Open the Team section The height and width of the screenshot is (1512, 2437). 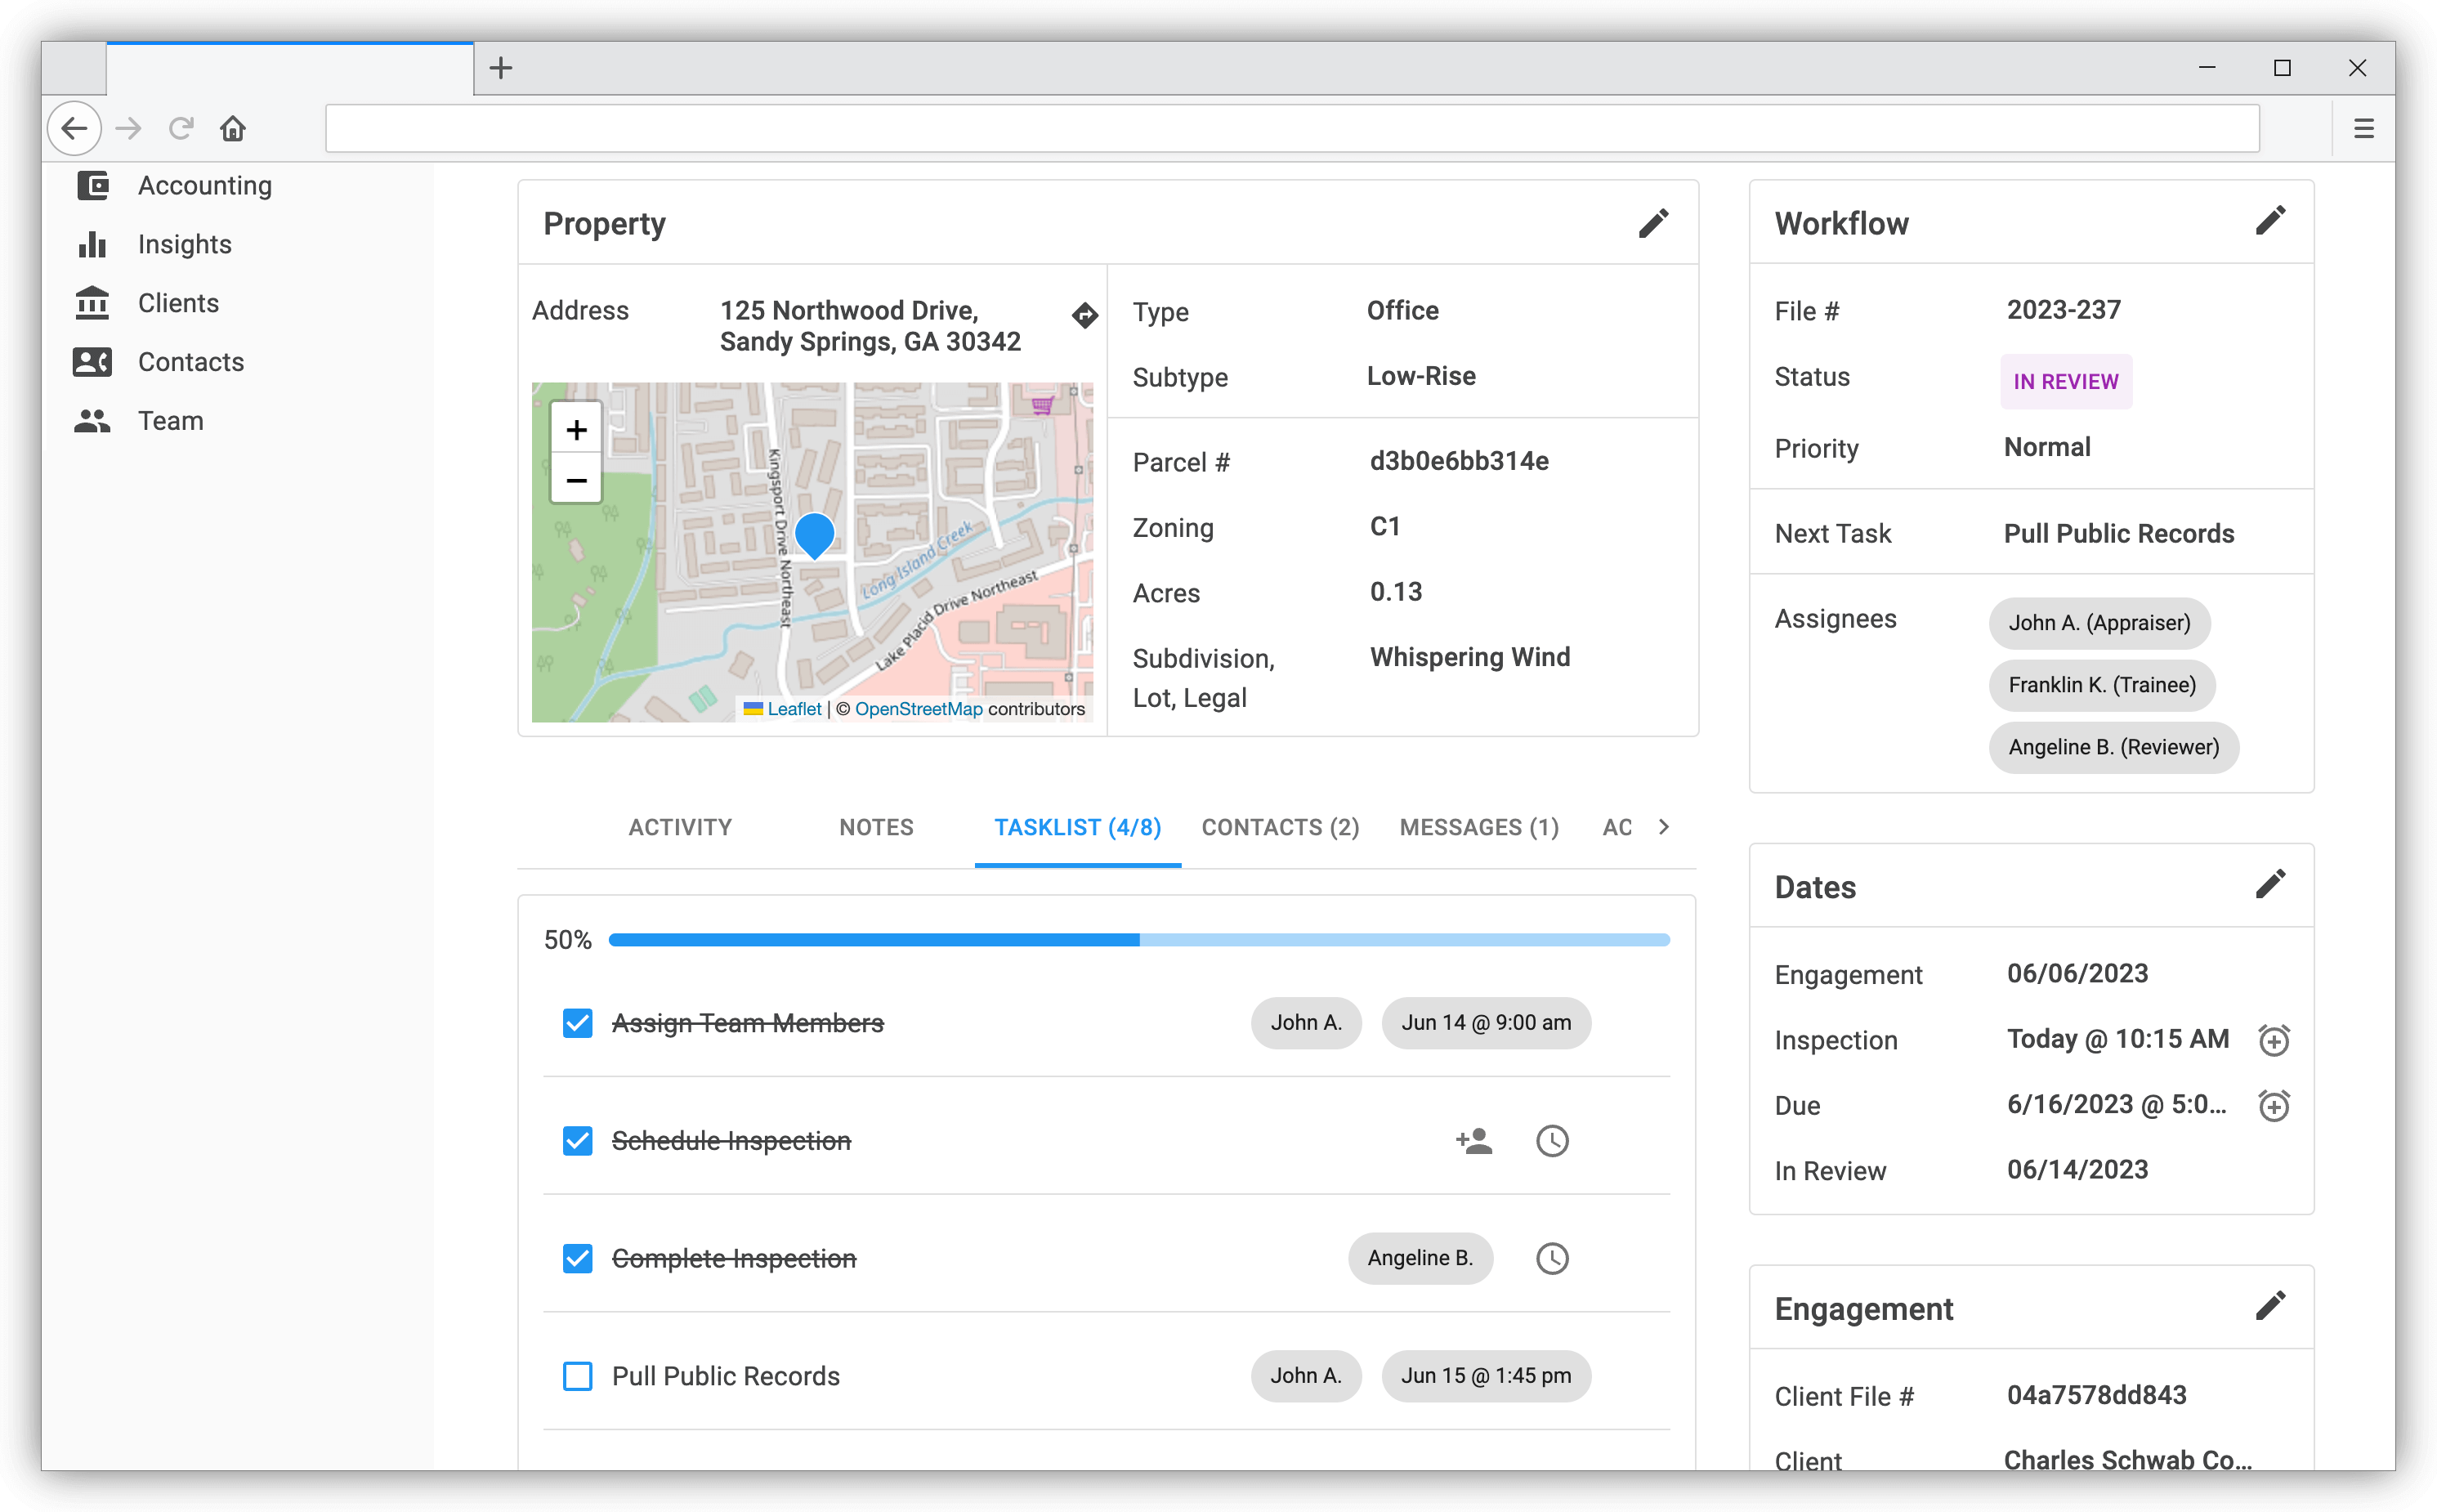[x=170, y=420]
